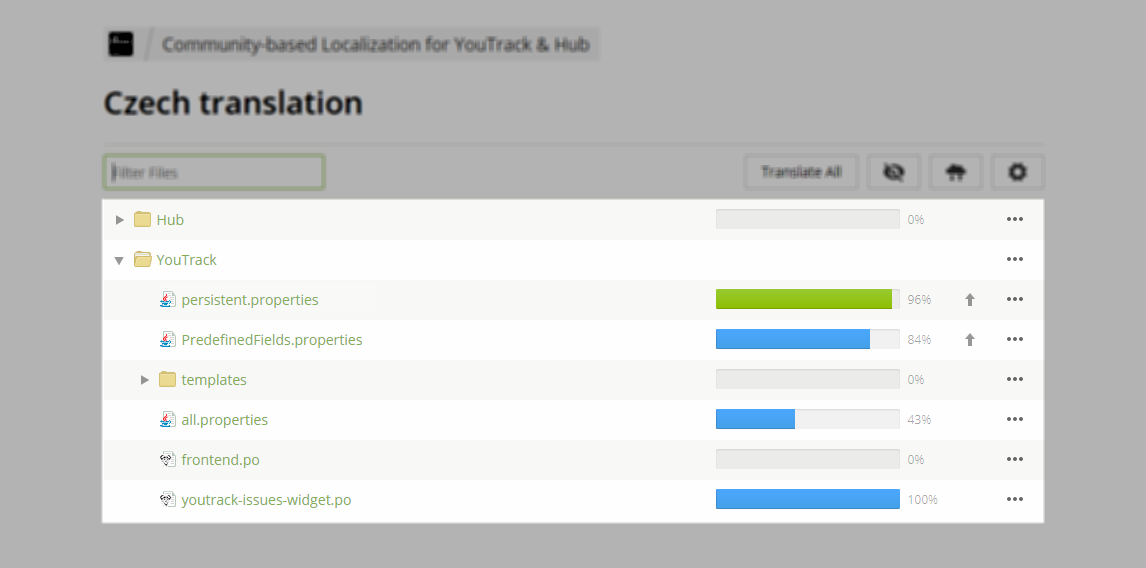Image resolution: width=1146 pixels, height=568 pixels.
Task: Open more options menu for PredefinedFields.properties
Action: tap(1014, 339)
